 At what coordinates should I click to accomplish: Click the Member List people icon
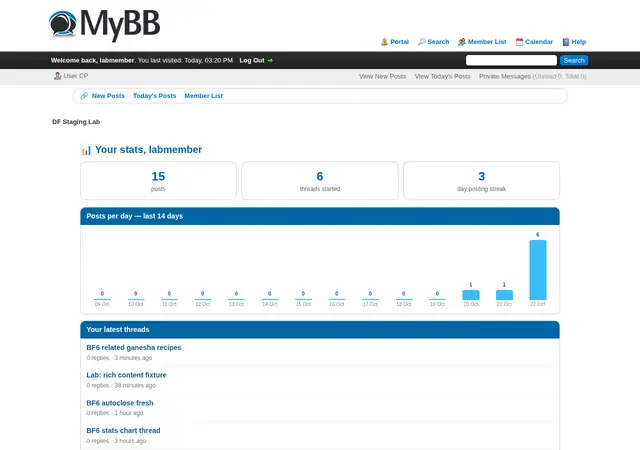point(462,42)
